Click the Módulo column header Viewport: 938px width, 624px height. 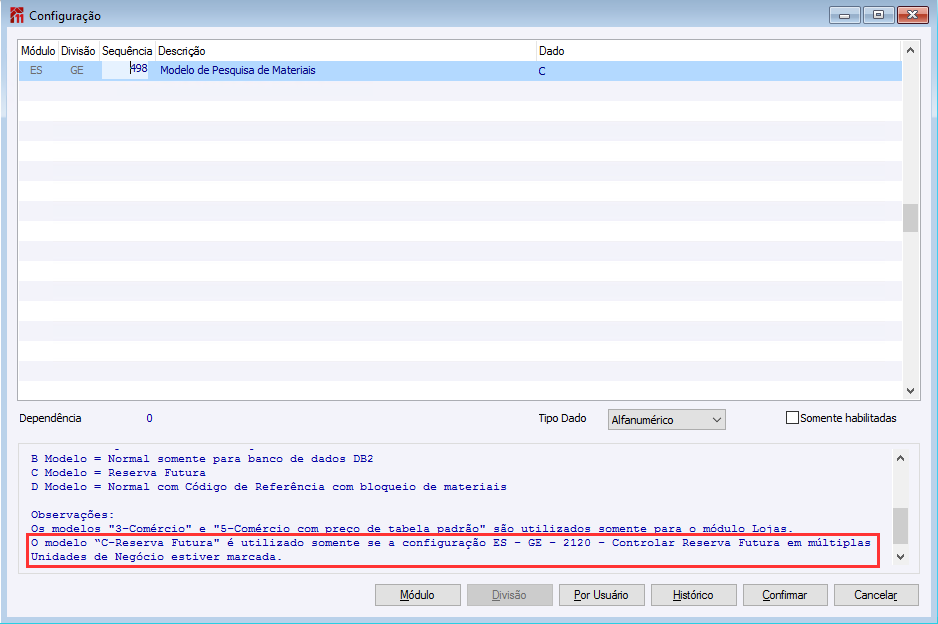pos(38,51)
